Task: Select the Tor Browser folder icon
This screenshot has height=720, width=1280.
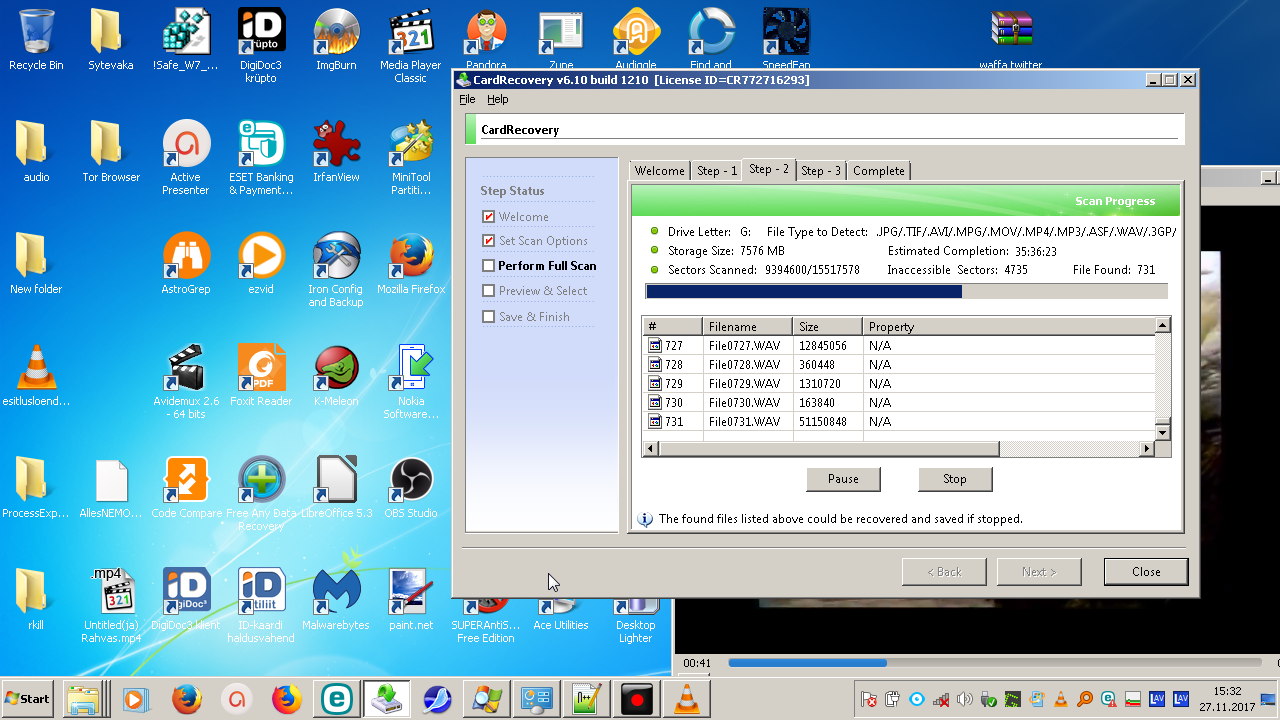Action: coord(111,152)
